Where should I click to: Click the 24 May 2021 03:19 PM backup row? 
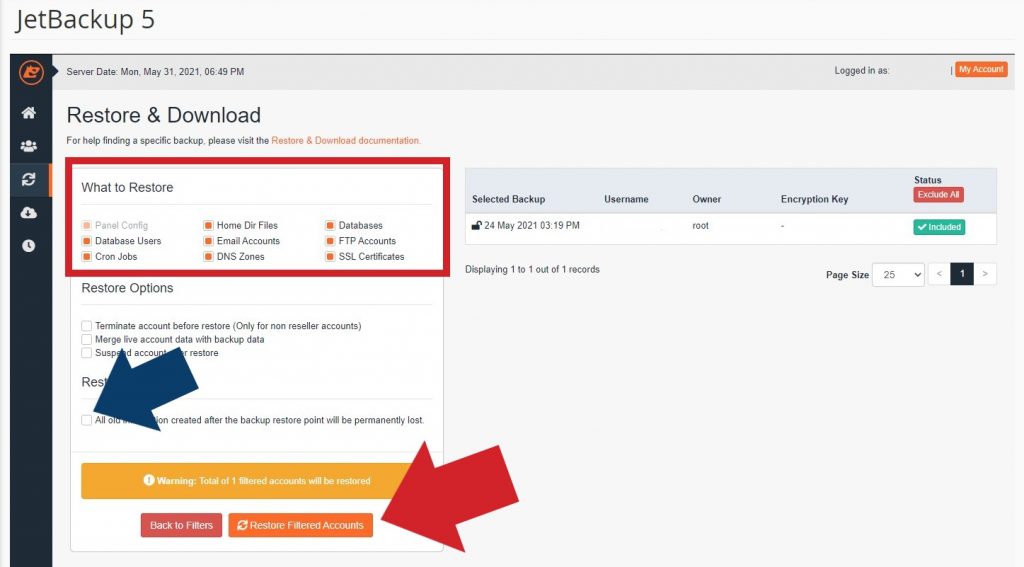click(x=731, y=229)
